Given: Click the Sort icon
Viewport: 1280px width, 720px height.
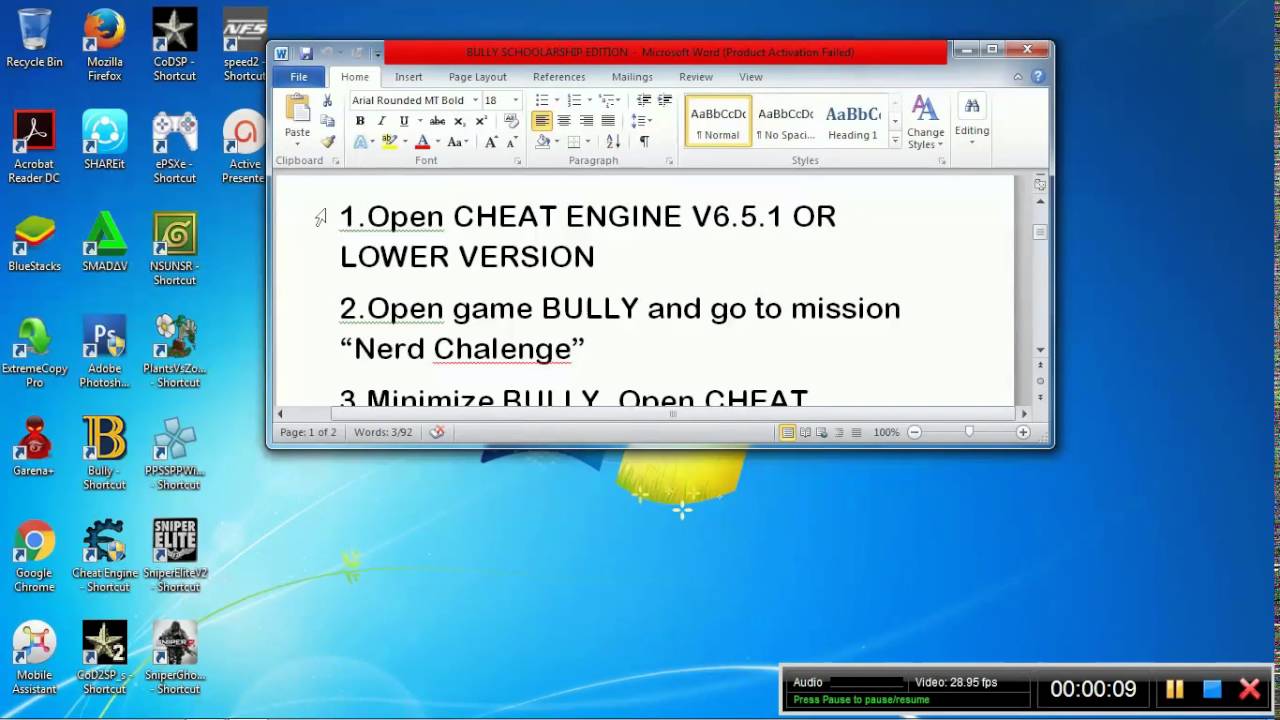Looking at the screenshot, I should tap(613, 142).
